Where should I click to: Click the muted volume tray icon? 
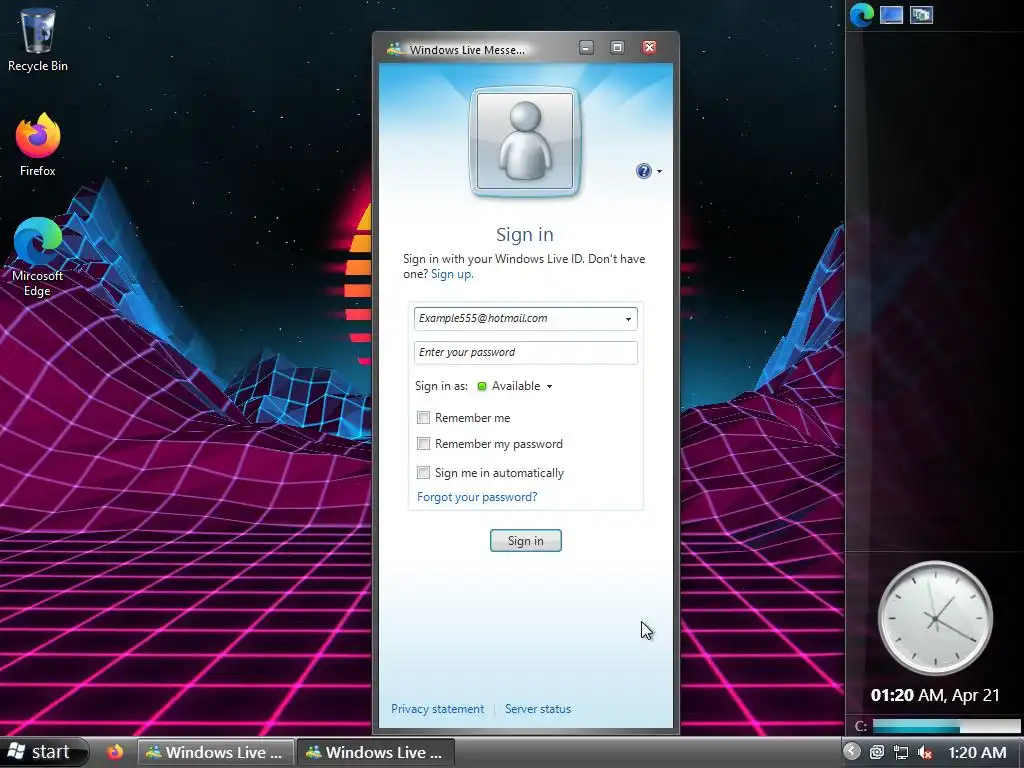coord(925,752)
